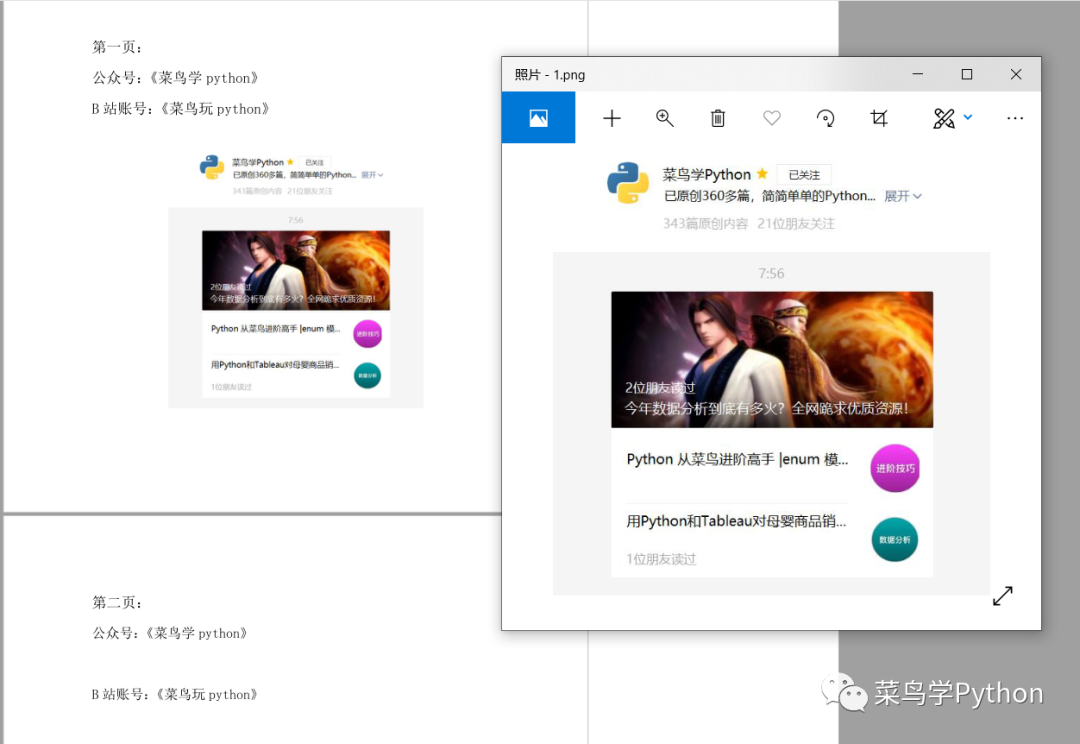Click the '照片 - 1.png' window title
1080x744 pixels.
click(x=550, y=74)
